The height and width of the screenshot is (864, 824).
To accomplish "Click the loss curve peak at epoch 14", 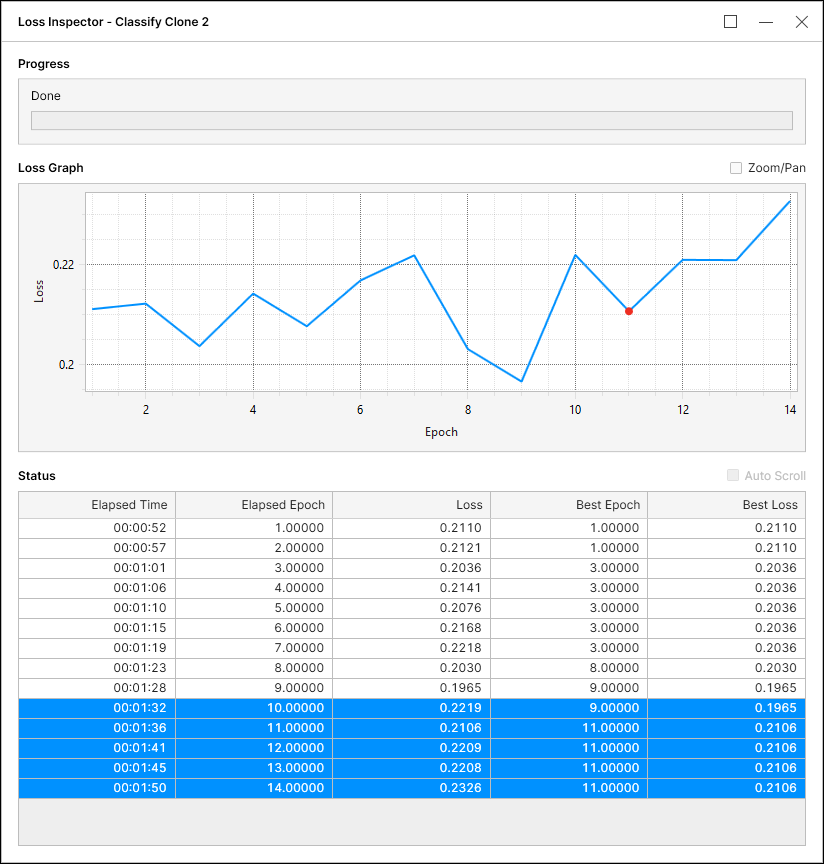I will (x=790, y=202).
